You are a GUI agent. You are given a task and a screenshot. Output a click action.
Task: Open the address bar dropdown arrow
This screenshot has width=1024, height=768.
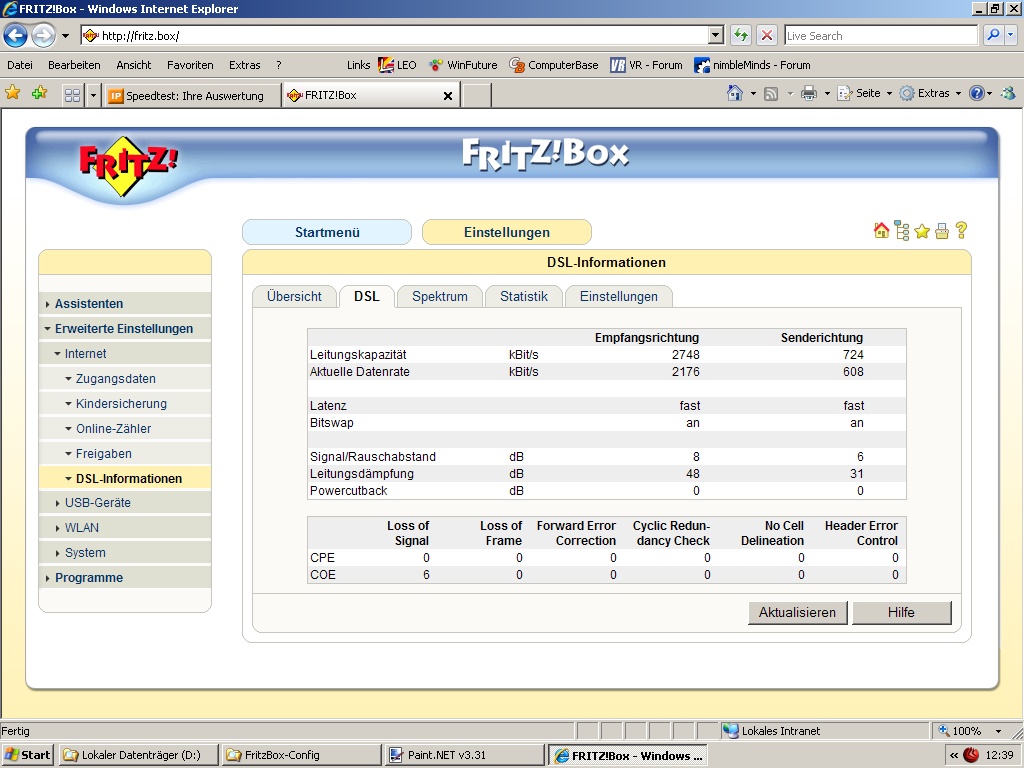click(x=716, y=35)
